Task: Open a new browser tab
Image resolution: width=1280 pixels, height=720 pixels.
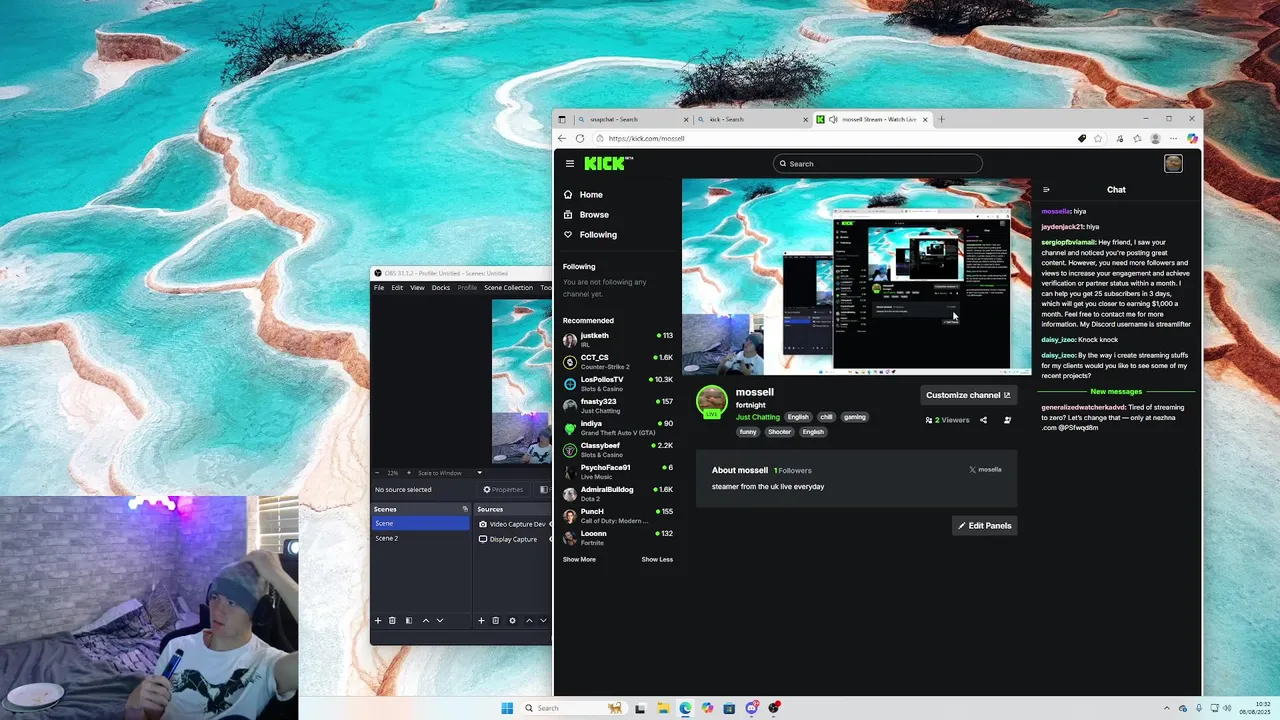Action: point(941,119)
